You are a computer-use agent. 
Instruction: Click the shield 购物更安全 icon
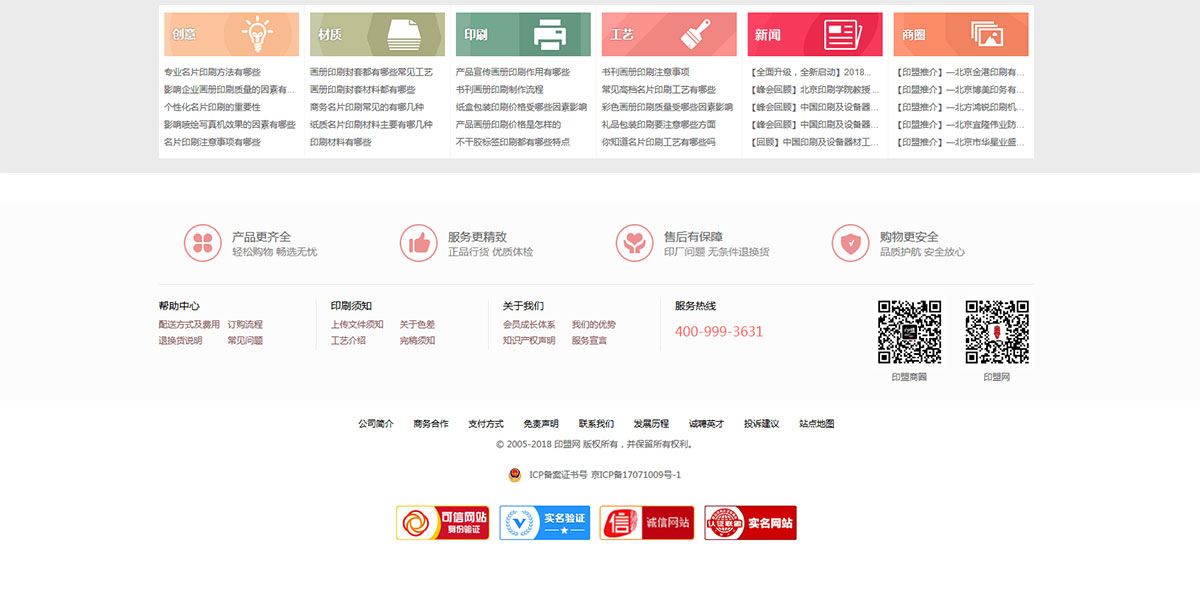(x=850, y=243)
